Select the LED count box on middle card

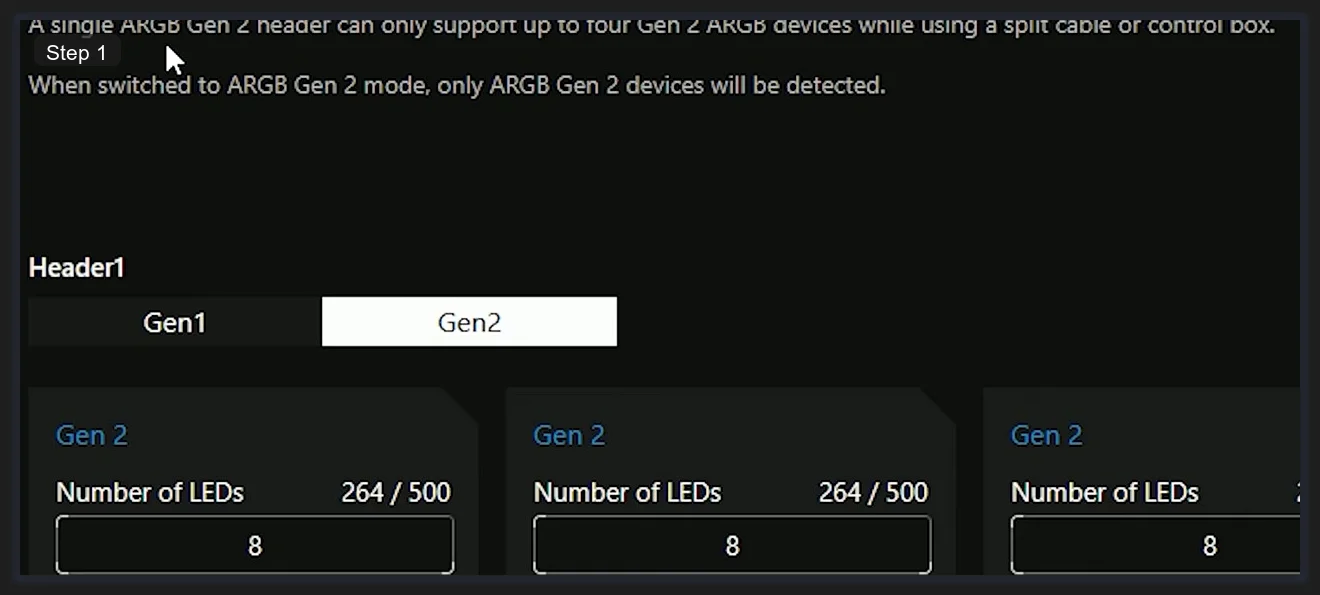tap(732, 544)
